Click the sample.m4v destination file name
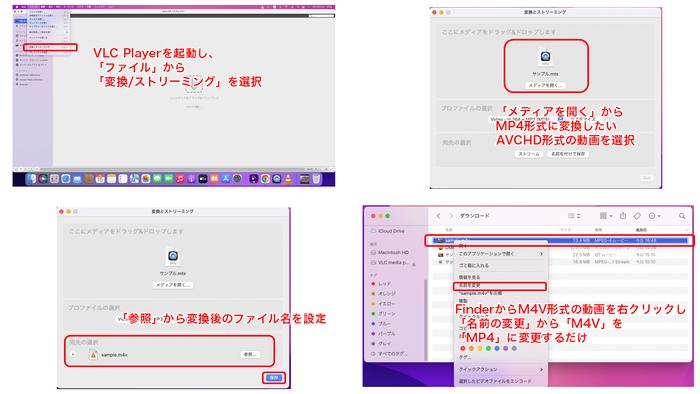The width and height of the screenshot is (700, 394). (x=114, y=355)
